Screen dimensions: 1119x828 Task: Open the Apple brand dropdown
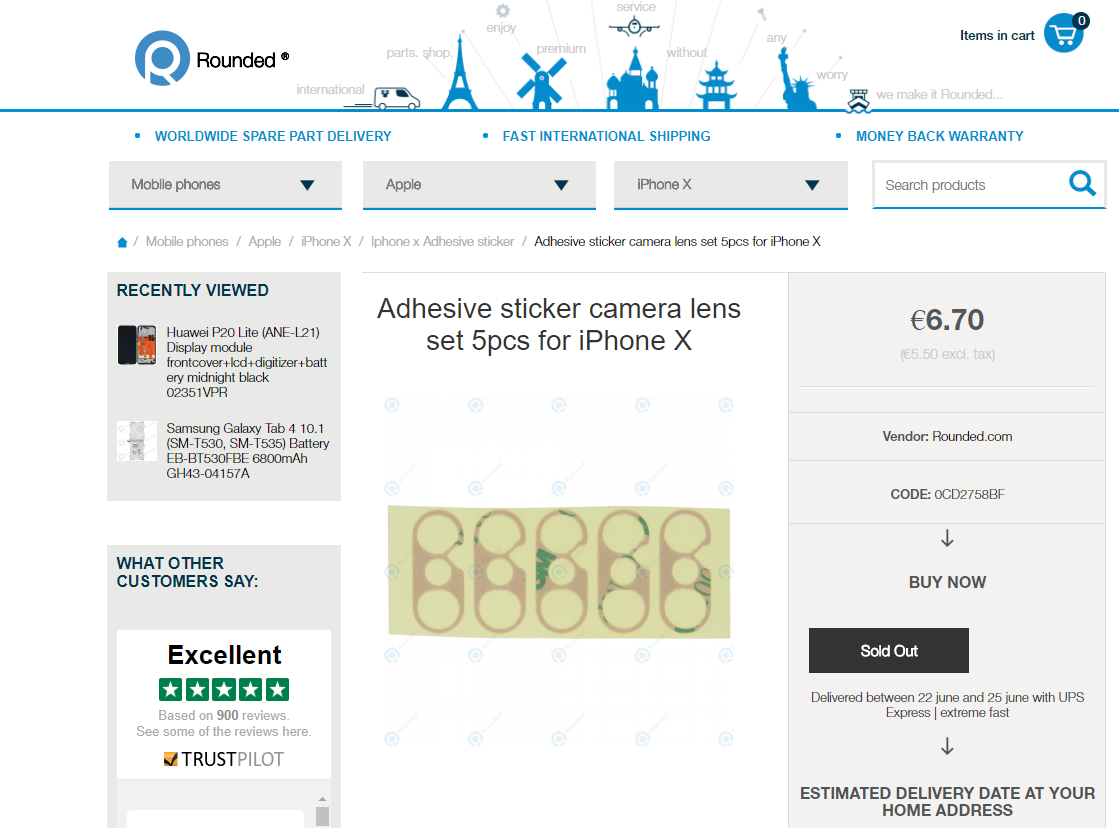[479, 185]
